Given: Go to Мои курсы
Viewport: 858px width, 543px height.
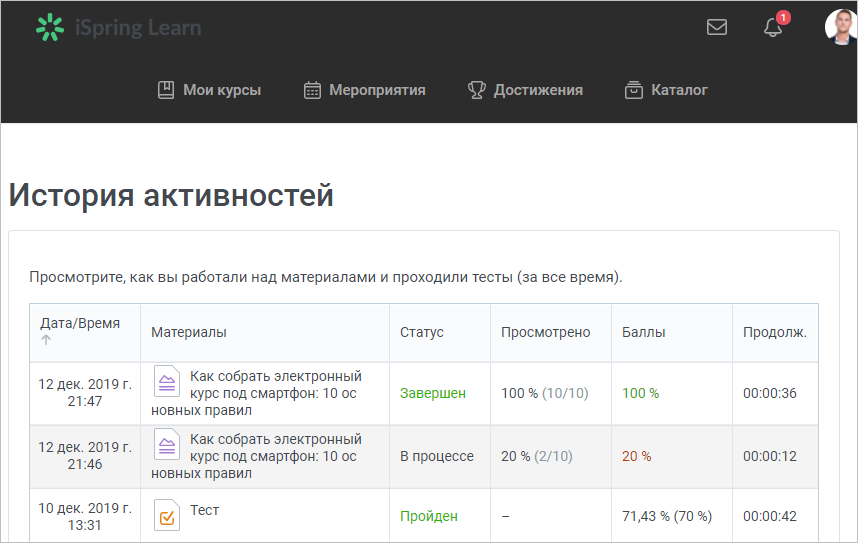Looking at the screenshot, I should (x=222, y=90).
